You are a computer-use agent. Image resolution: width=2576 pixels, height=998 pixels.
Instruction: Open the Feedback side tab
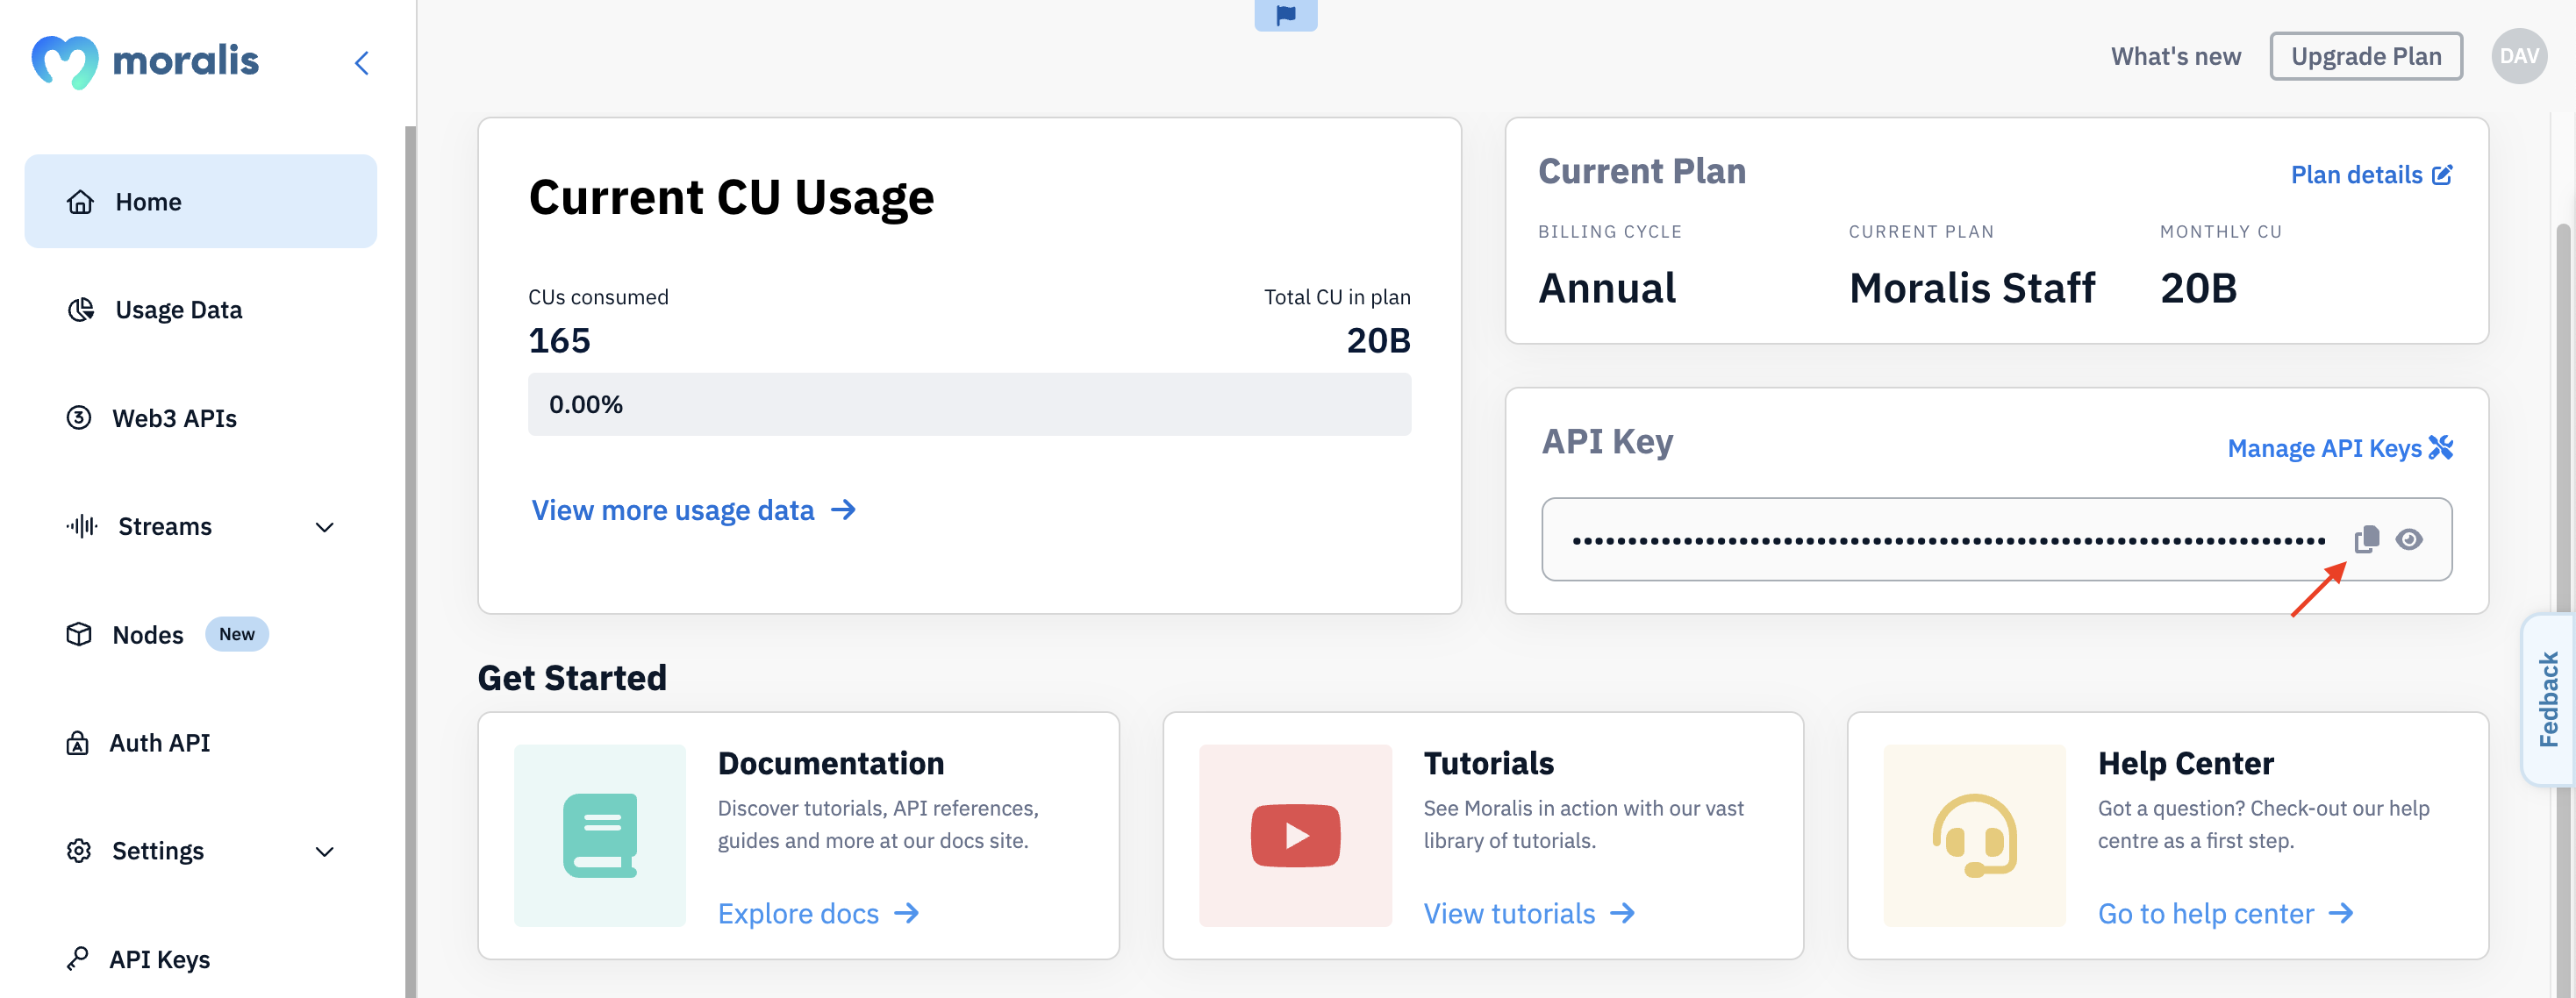point(2549,699)
